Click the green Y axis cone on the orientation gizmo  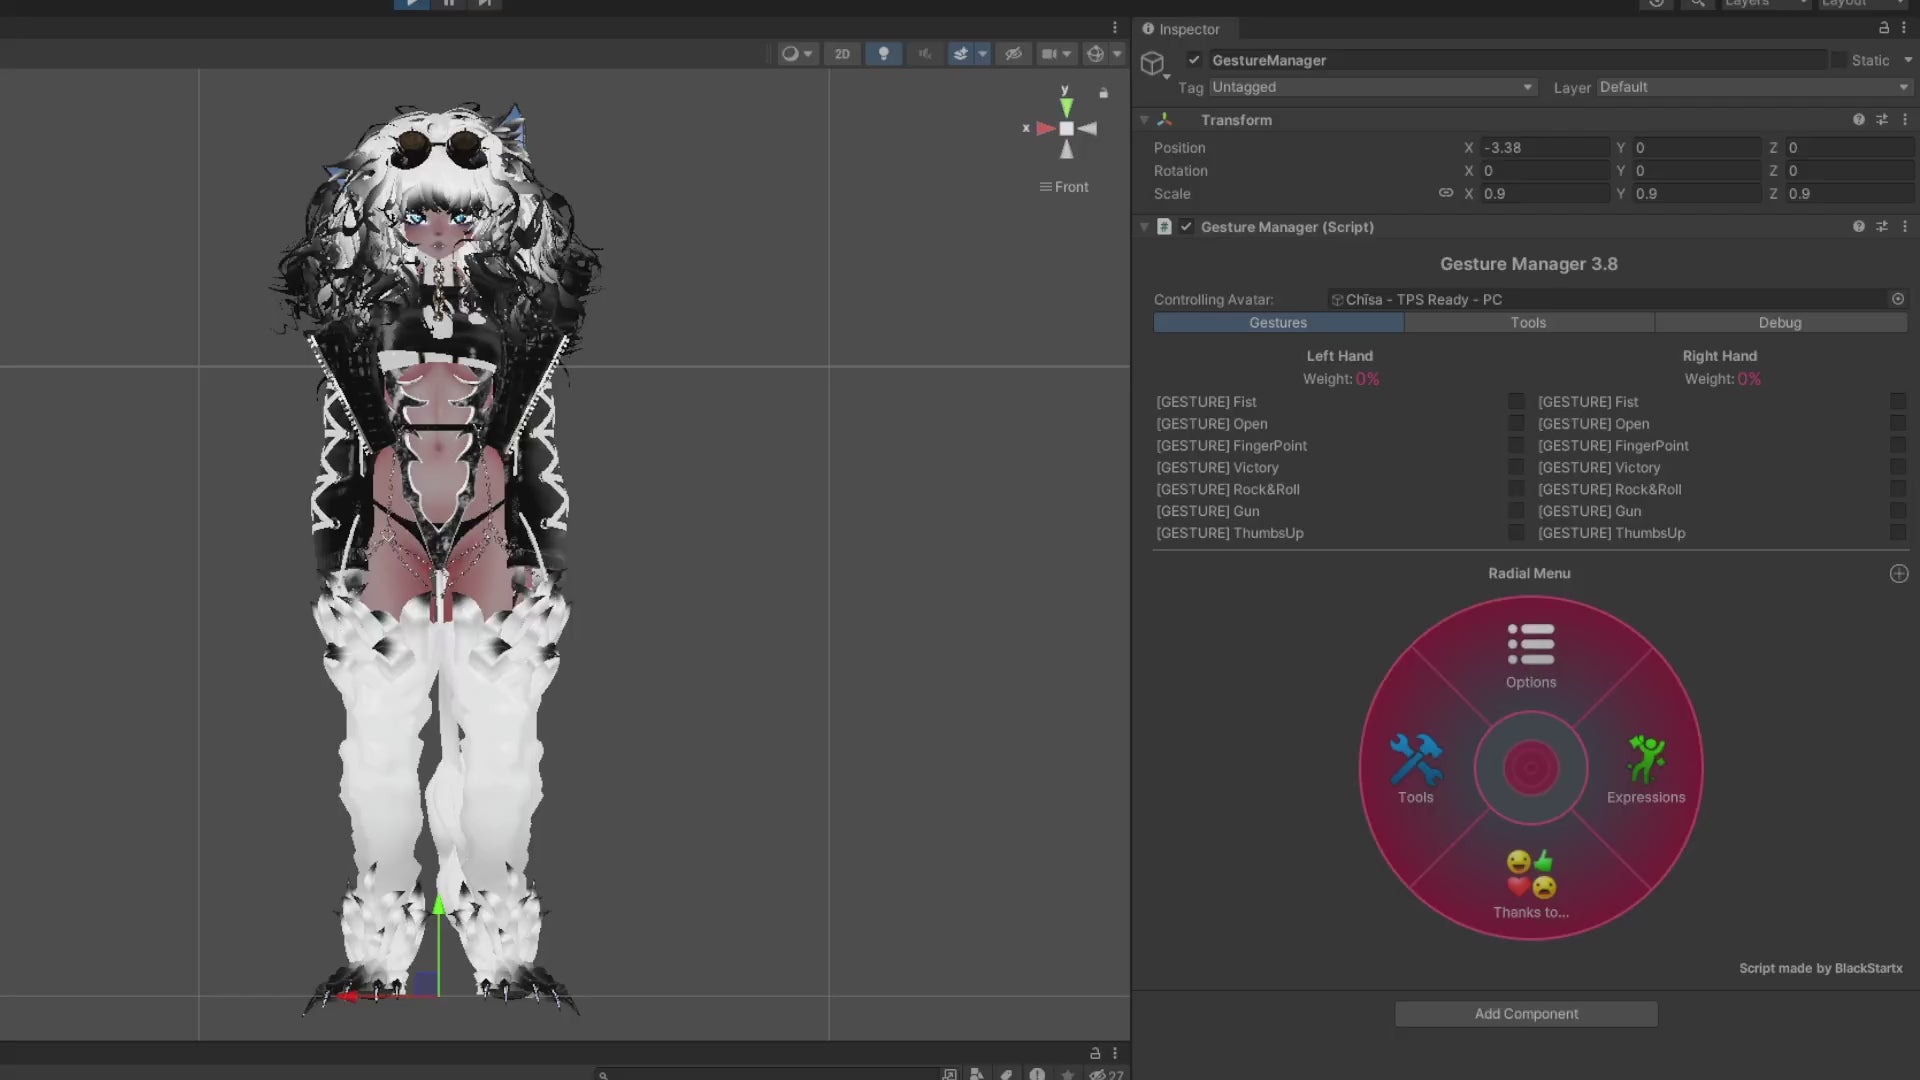click(x=1066, y=106)
